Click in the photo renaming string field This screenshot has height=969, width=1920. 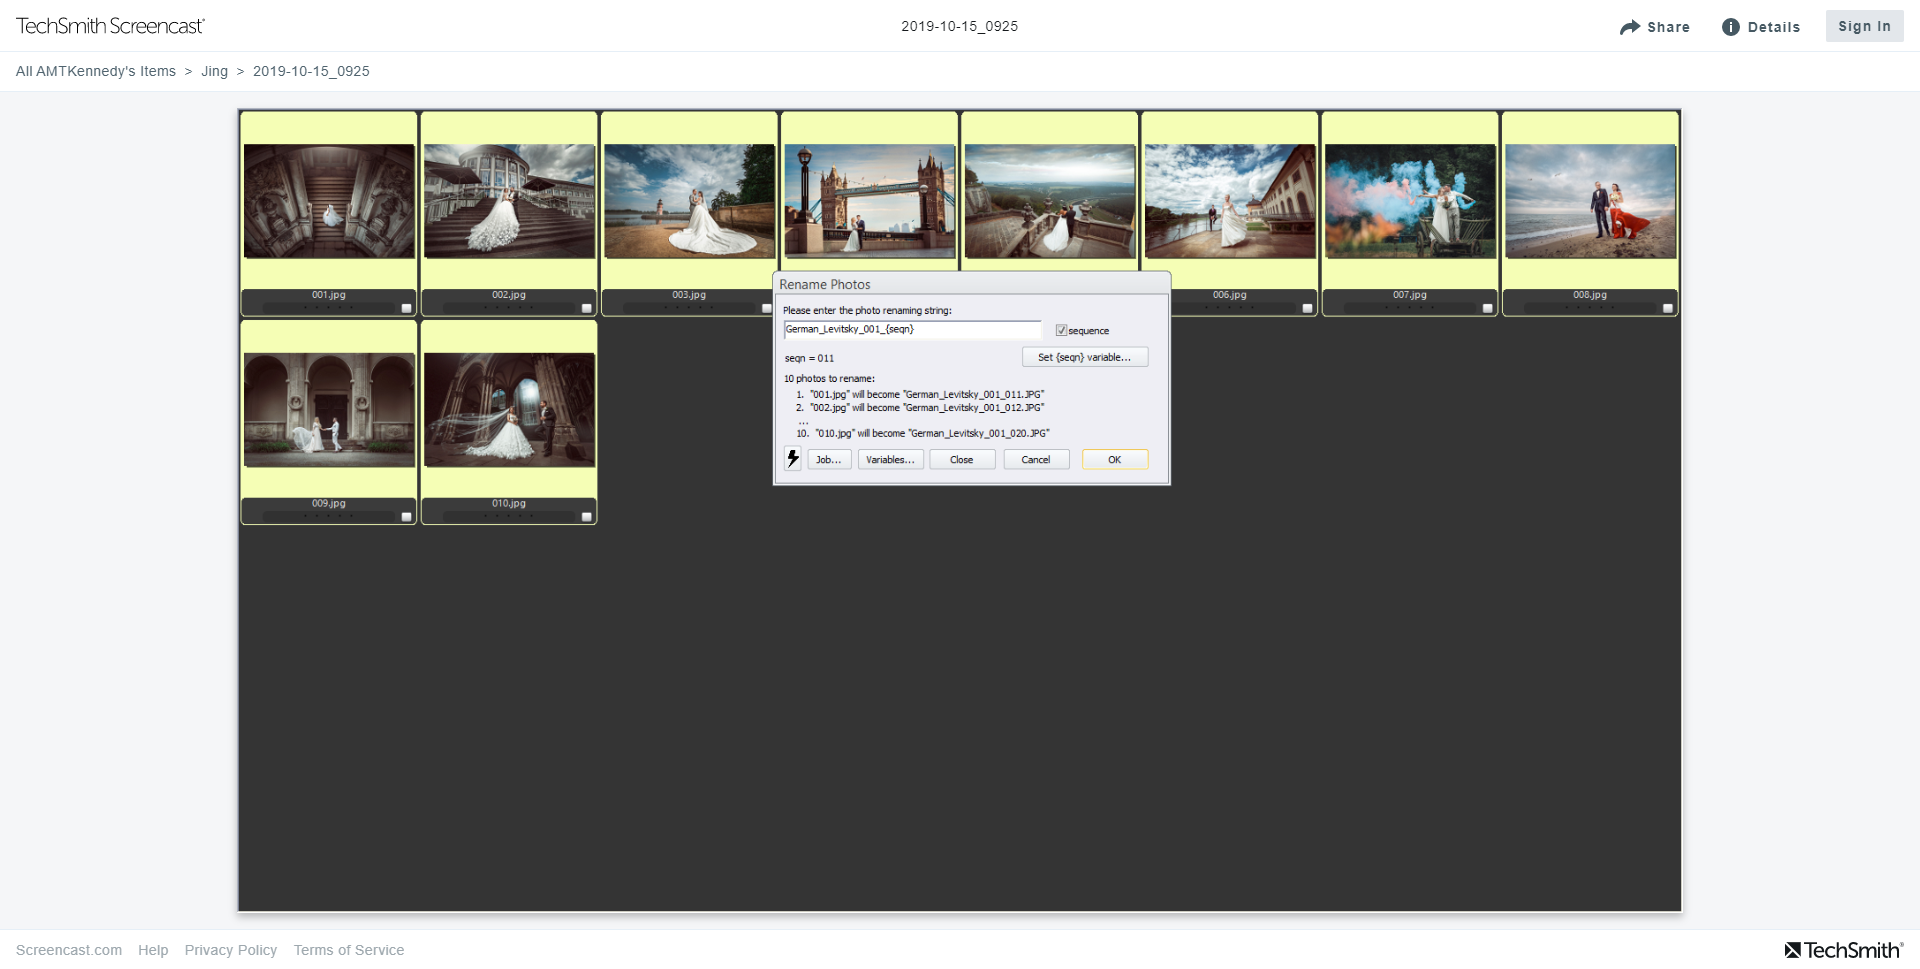coord(912,329)
